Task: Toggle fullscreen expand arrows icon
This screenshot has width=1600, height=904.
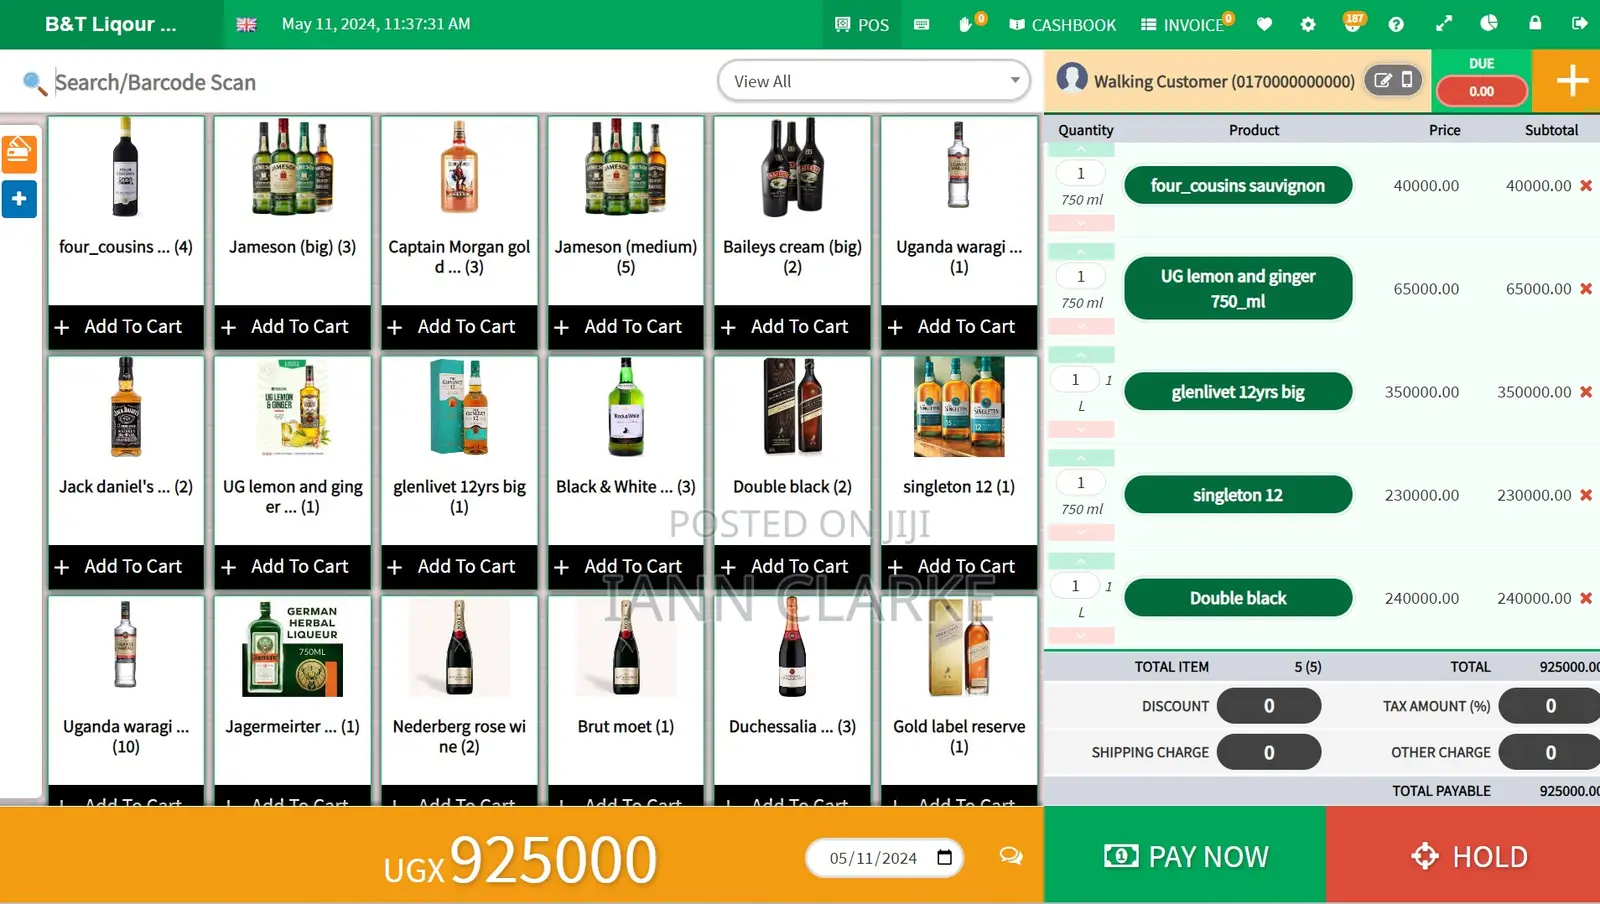Action: (x=1444, y=24)
